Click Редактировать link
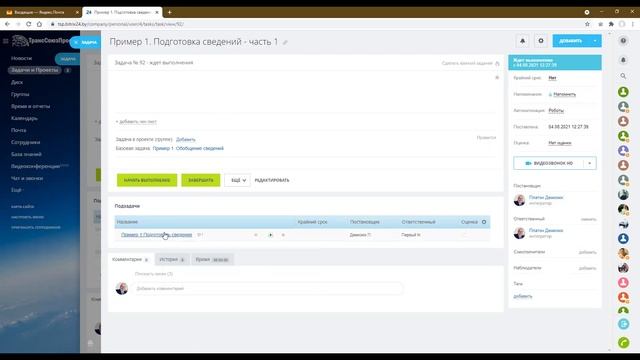640x360 pixels. coord(272,180)
